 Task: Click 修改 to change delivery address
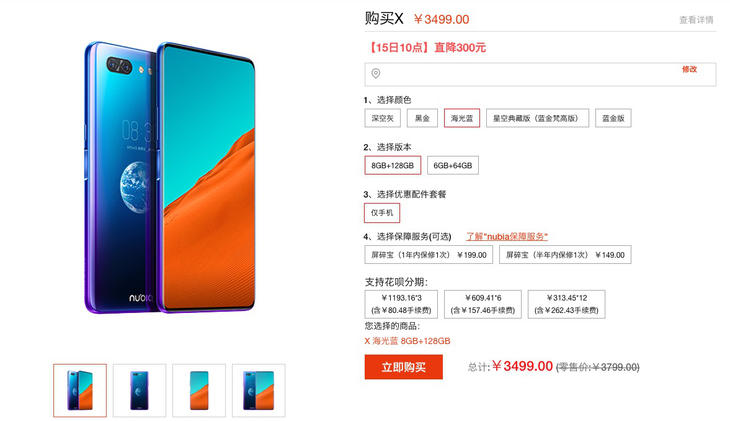pyautogui.click(x=689, y=69)
